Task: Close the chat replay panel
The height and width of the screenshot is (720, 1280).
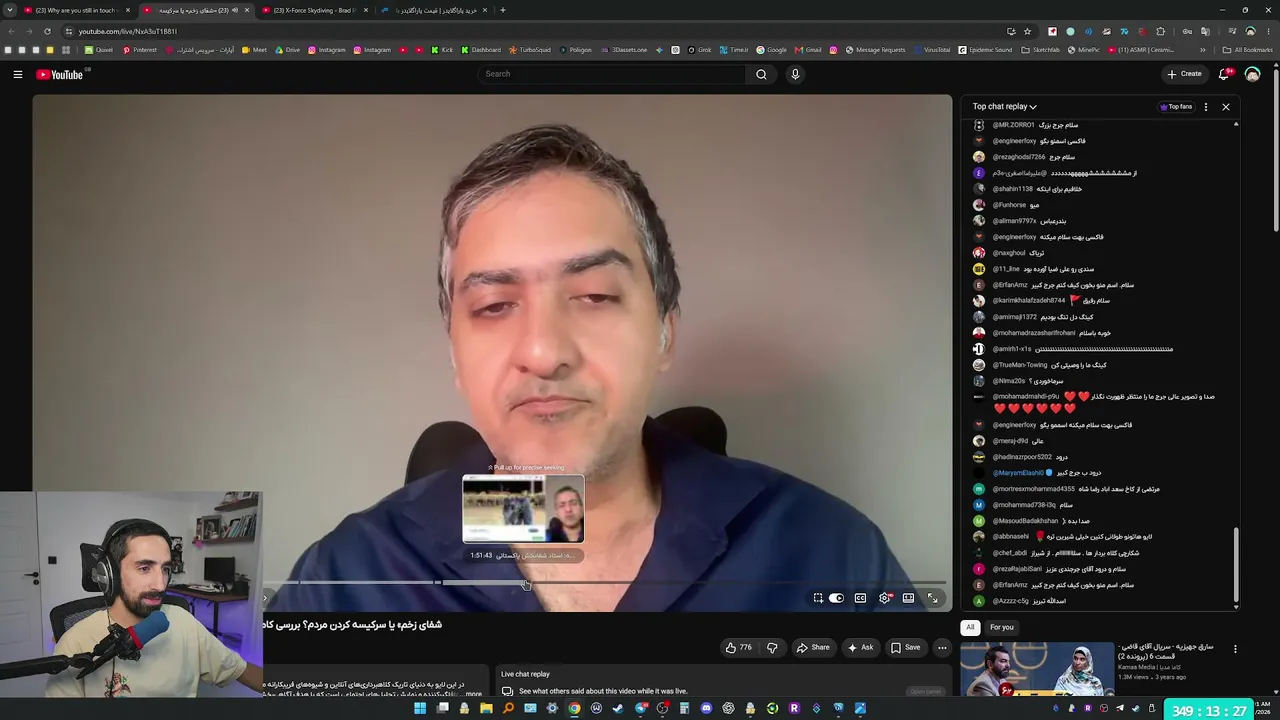Action: click(x=1226, y=107)
